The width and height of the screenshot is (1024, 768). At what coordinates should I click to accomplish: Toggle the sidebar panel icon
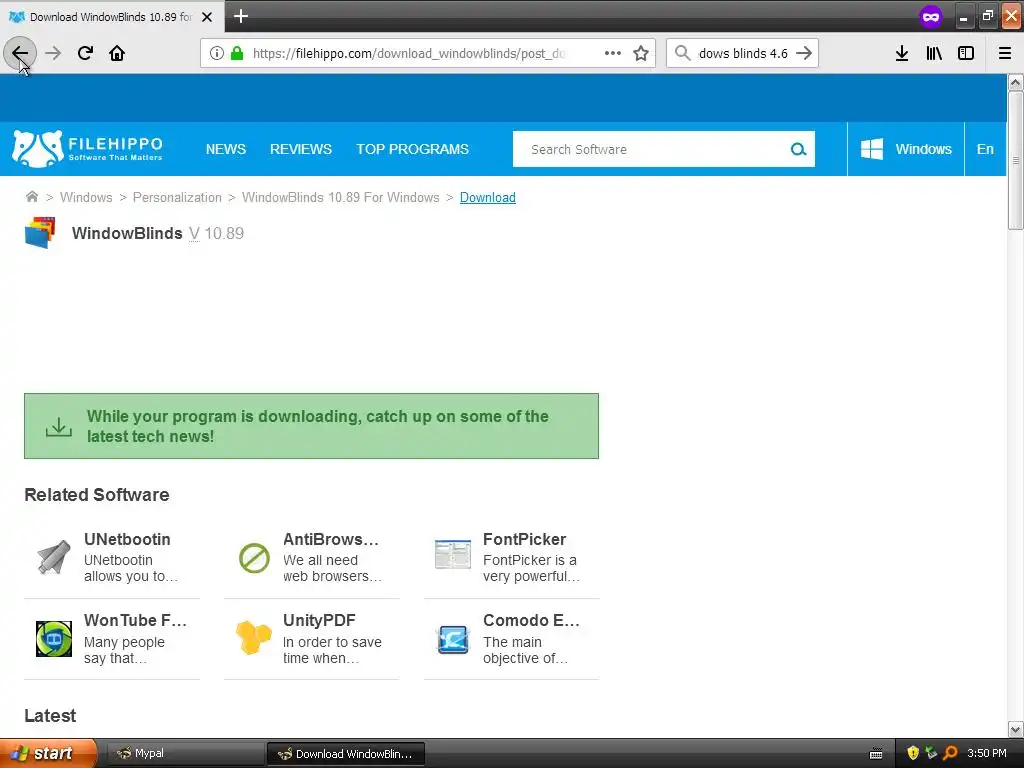click(966, 53)
